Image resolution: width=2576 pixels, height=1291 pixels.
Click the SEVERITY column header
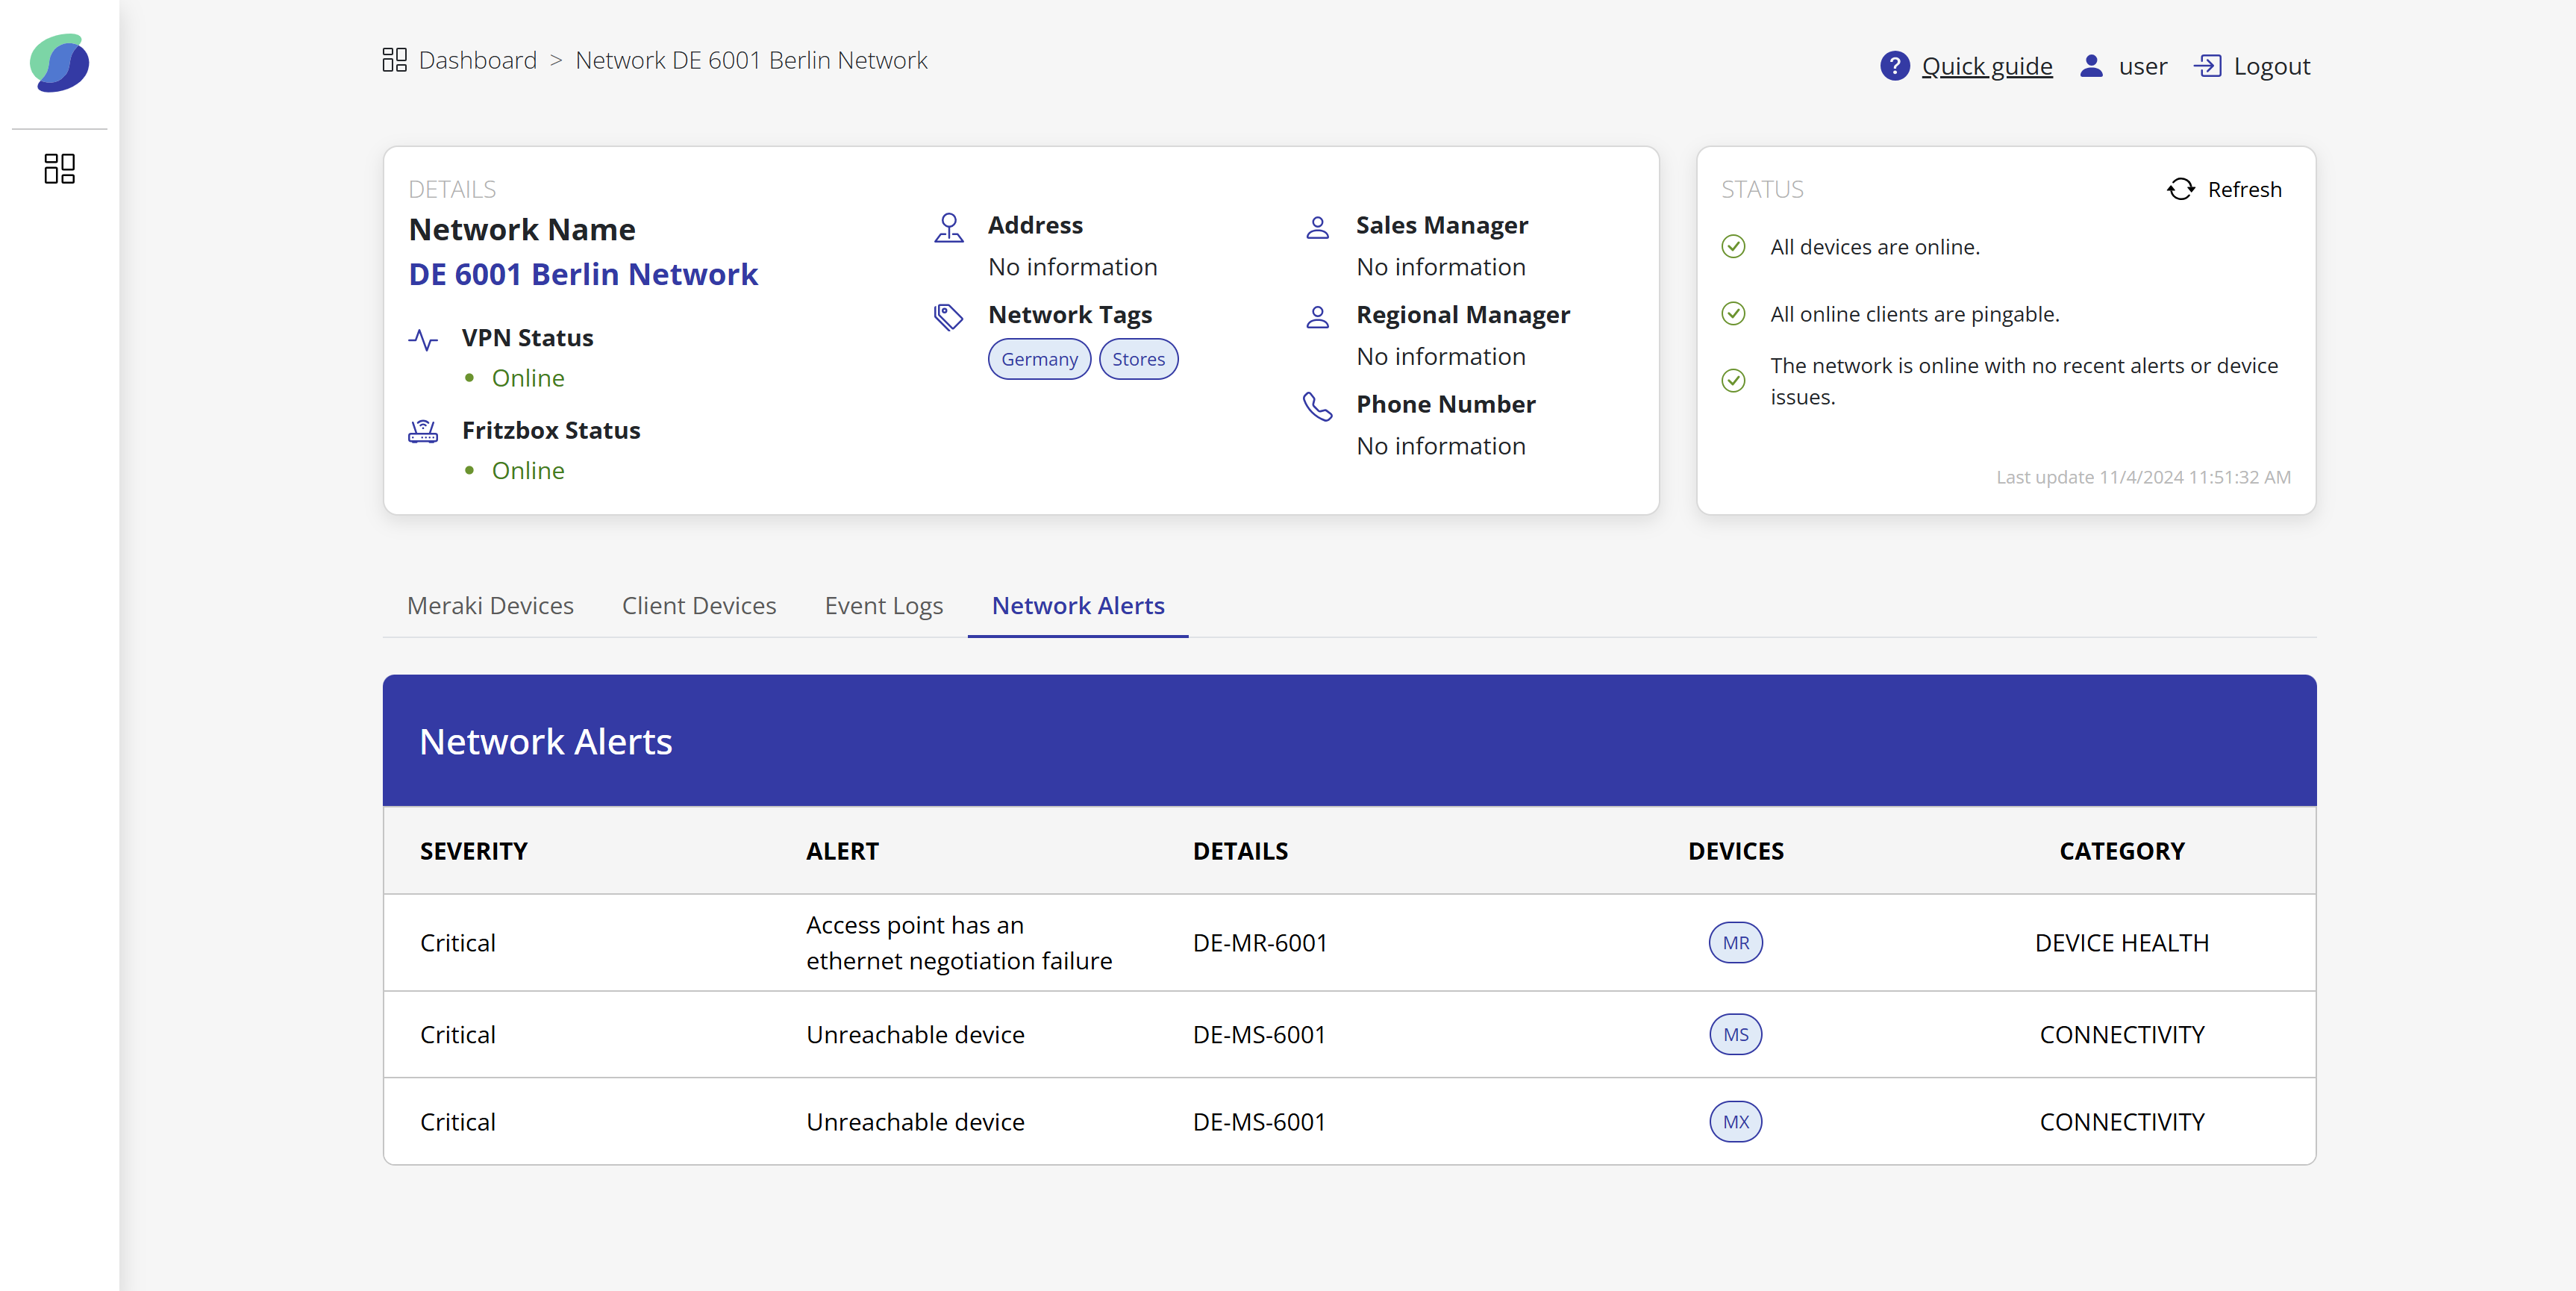click(x=473, y=851)
